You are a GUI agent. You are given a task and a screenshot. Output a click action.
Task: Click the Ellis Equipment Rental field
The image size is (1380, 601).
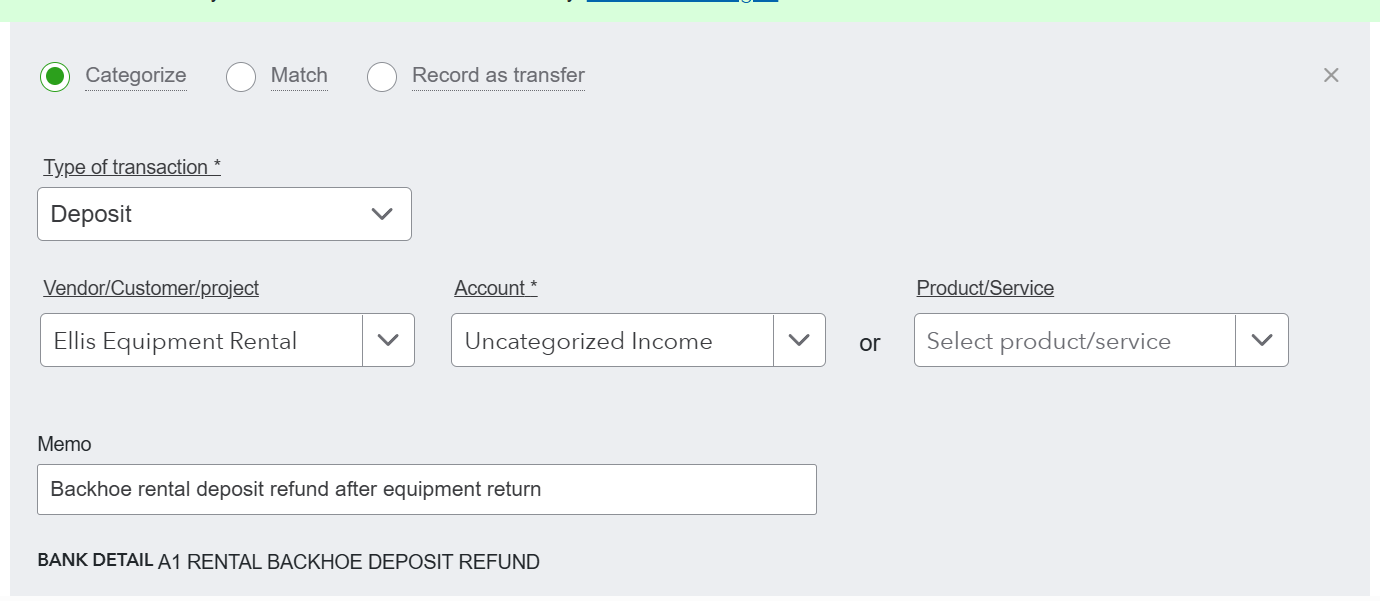[x=200, y=341]
